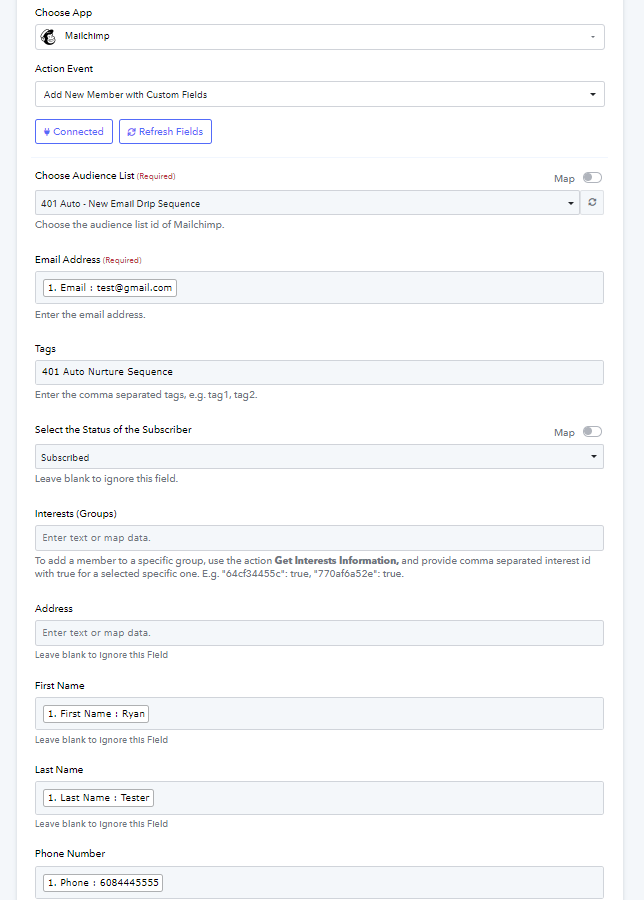Click the Mailchimp monkey logo icon
This screenshot has height=900, width=644.
click(x=48, y=37)
